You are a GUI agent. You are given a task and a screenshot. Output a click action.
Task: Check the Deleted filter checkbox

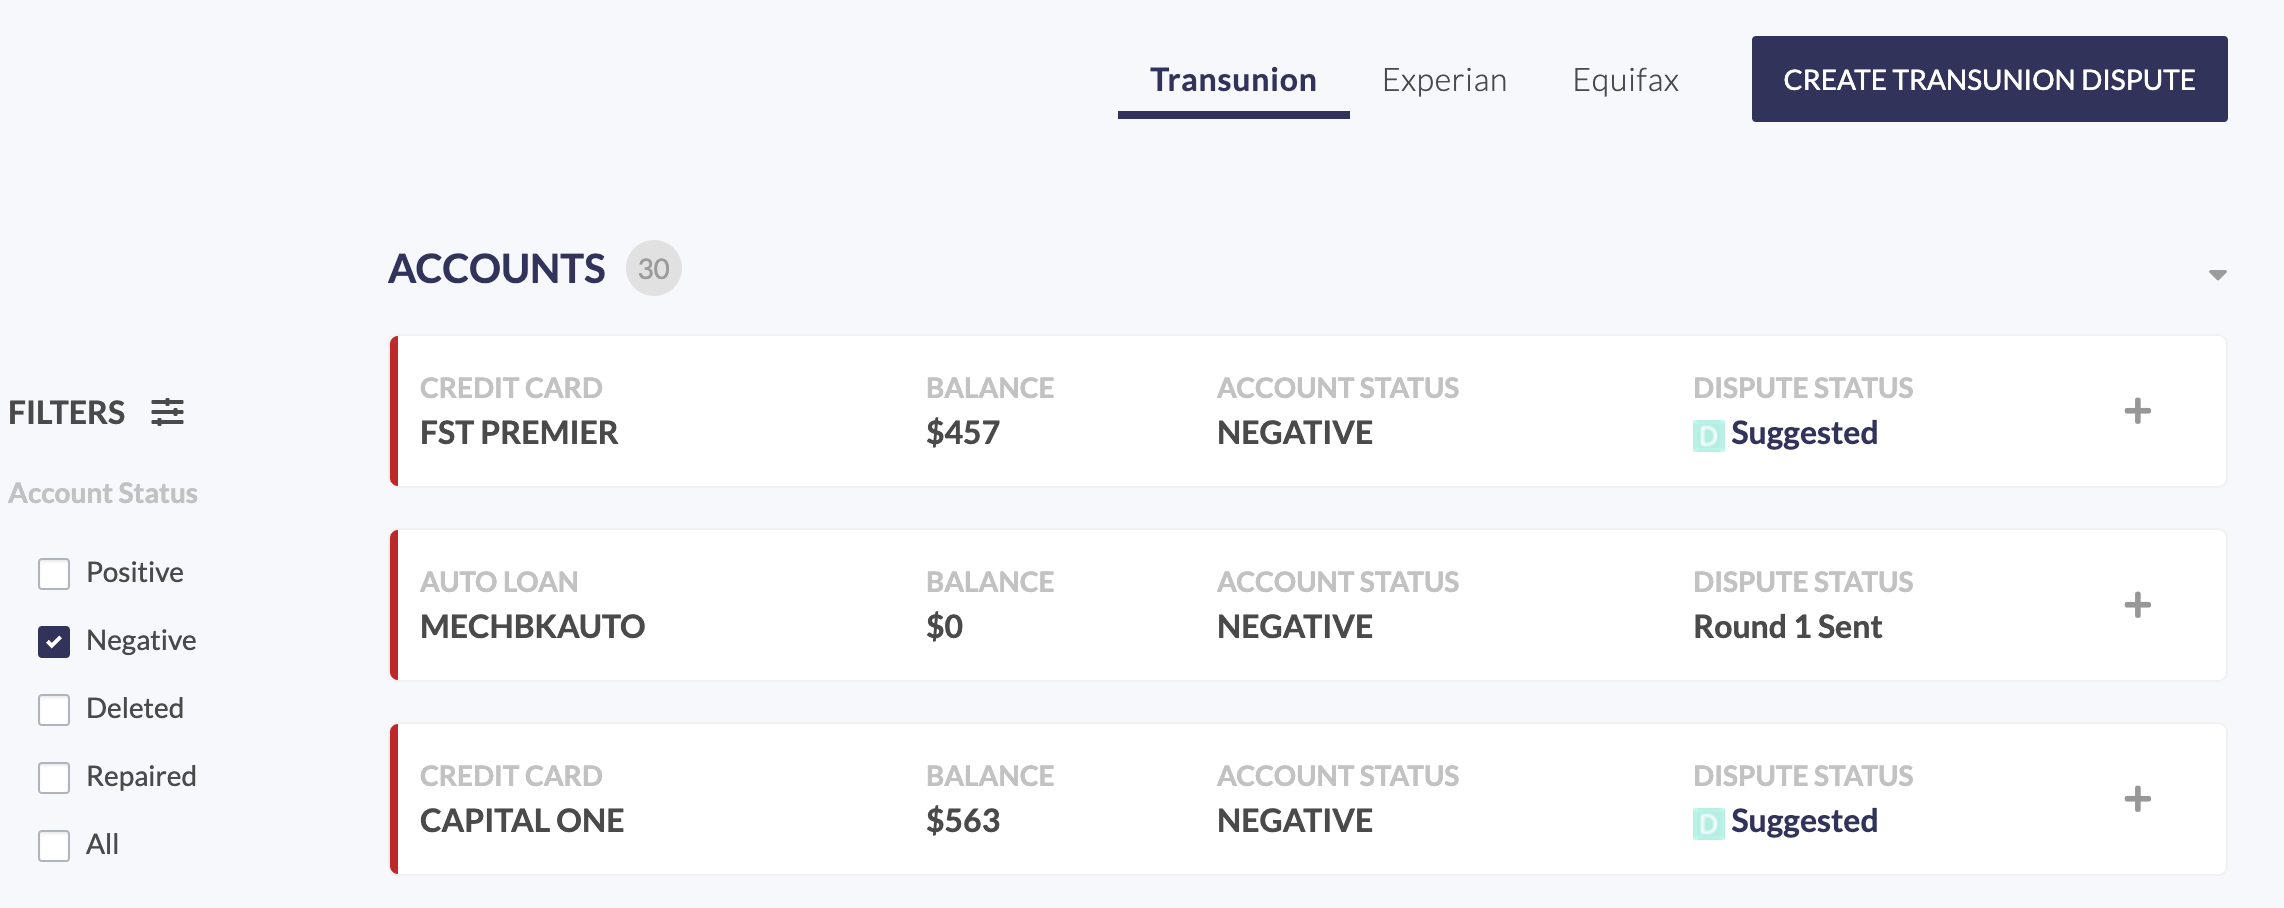coord(54,709)
